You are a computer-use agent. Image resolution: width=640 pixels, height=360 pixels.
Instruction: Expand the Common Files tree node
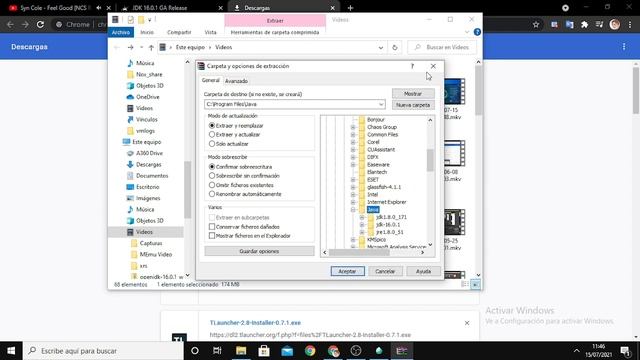(353, 134)
